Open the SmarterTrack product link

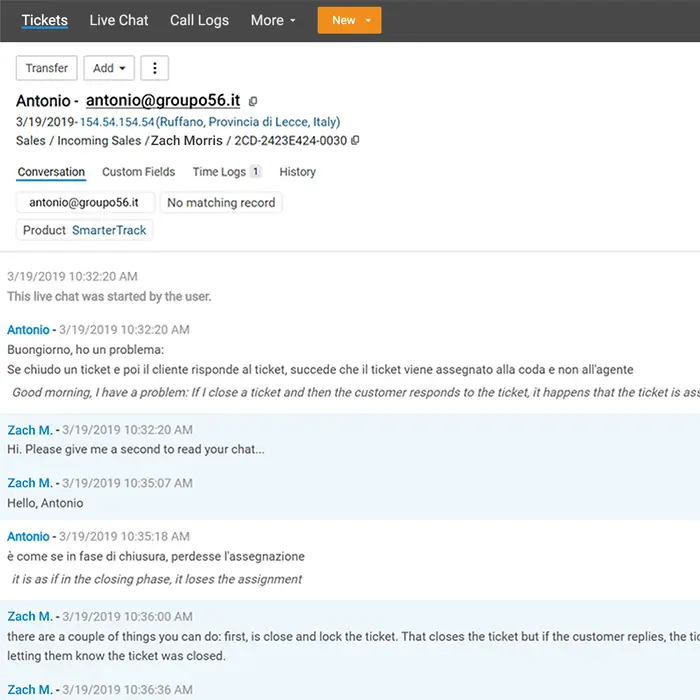(x=109, y=230)
